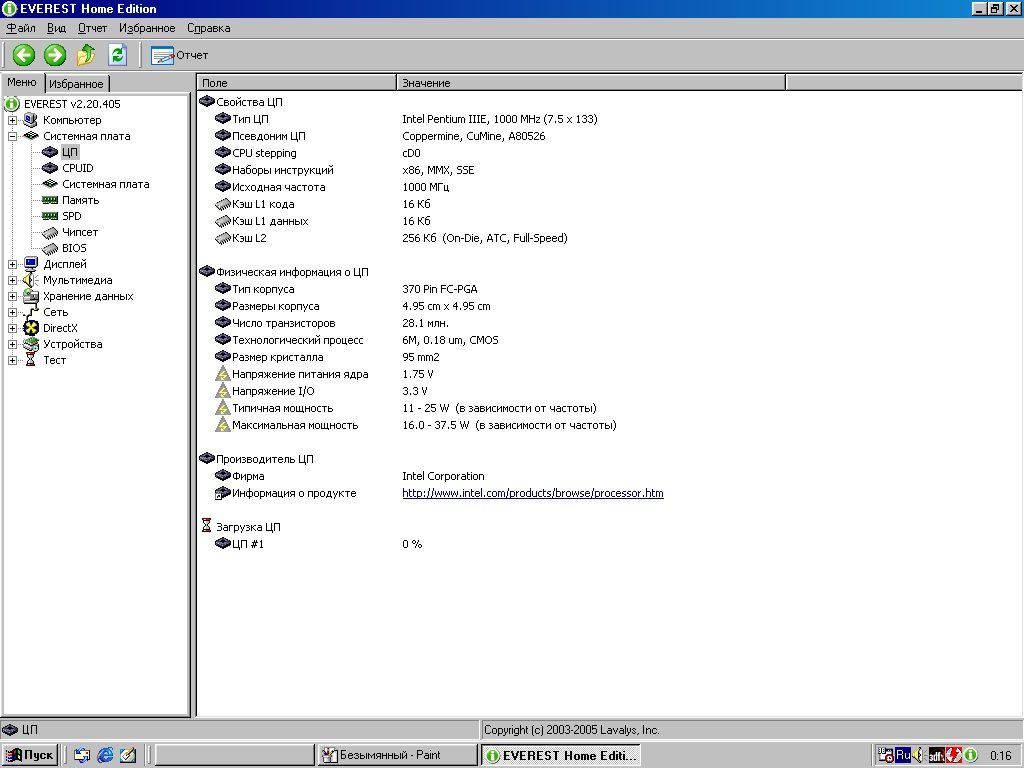Viewport: 1024px width, 768px height.
Task: Expand the Компьютер tree node
Action: pyautogui.click(x=12, y=120)
